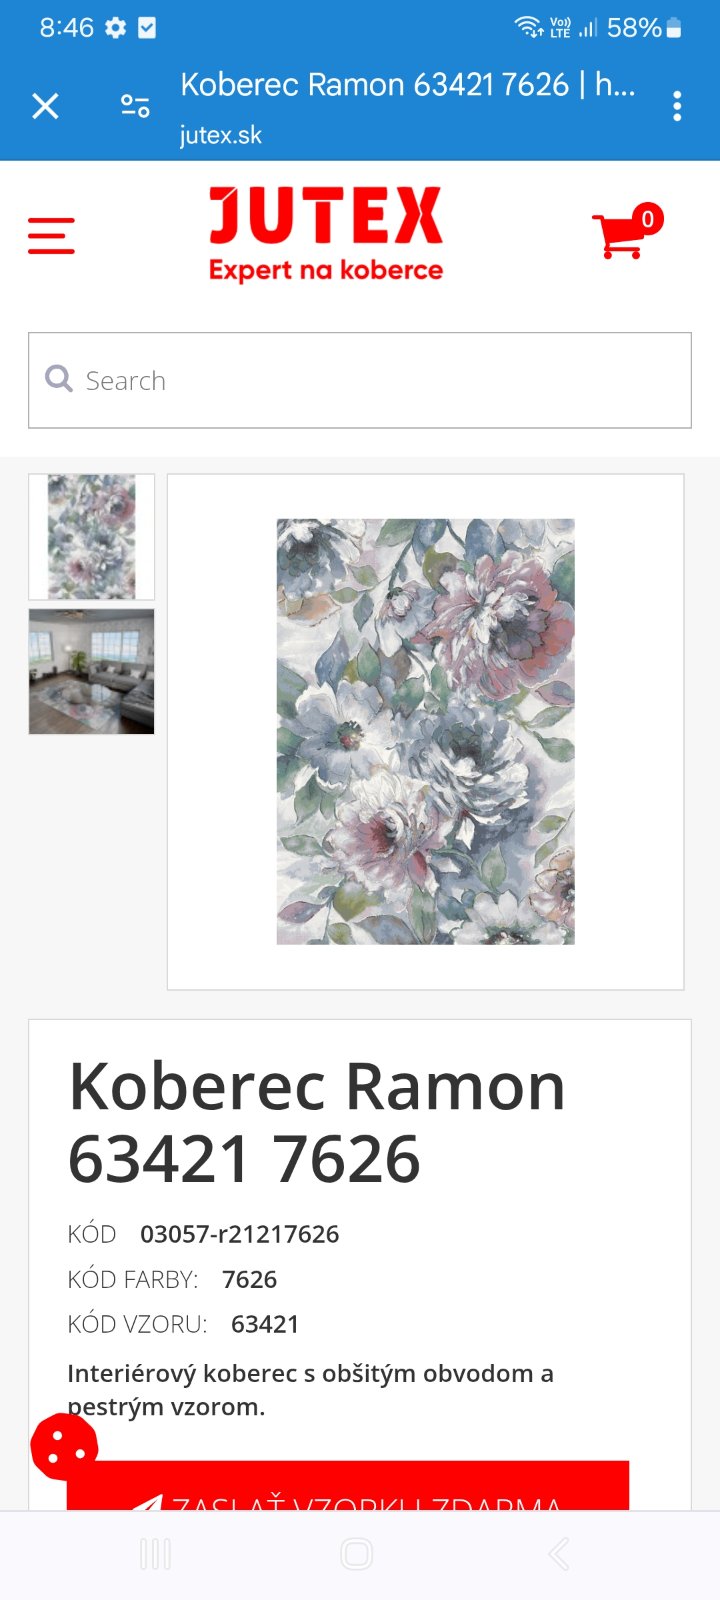Select the floral rug thumbnail
The height and width of the screenshot is (1600, 720).
(91, 537)
